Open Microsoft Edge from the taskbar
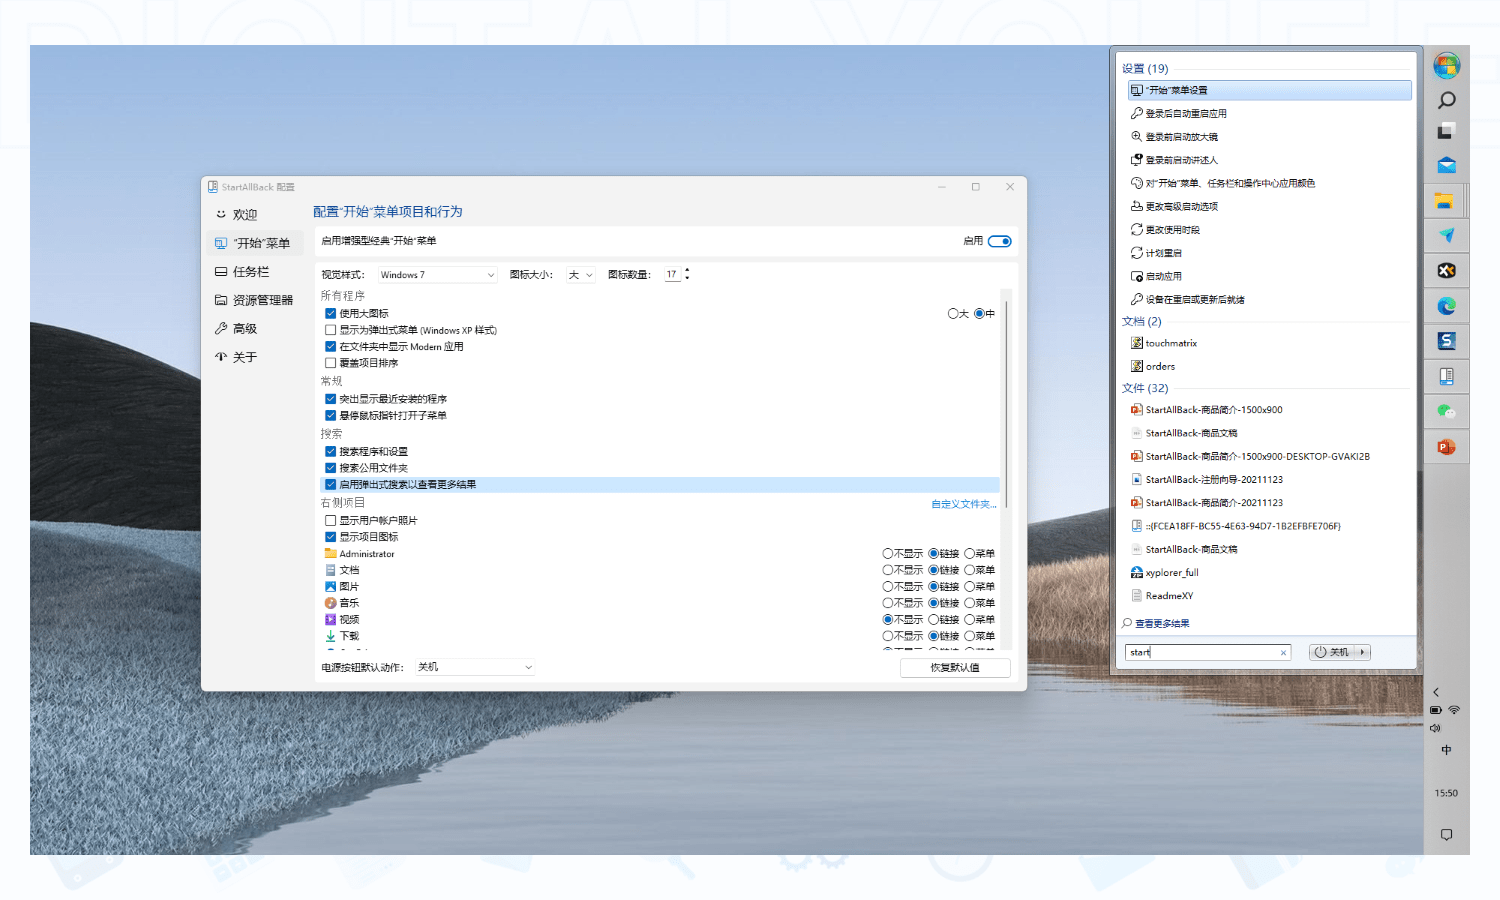Viewport: 1500px width, 900px height. click(x=1446, y=306)
